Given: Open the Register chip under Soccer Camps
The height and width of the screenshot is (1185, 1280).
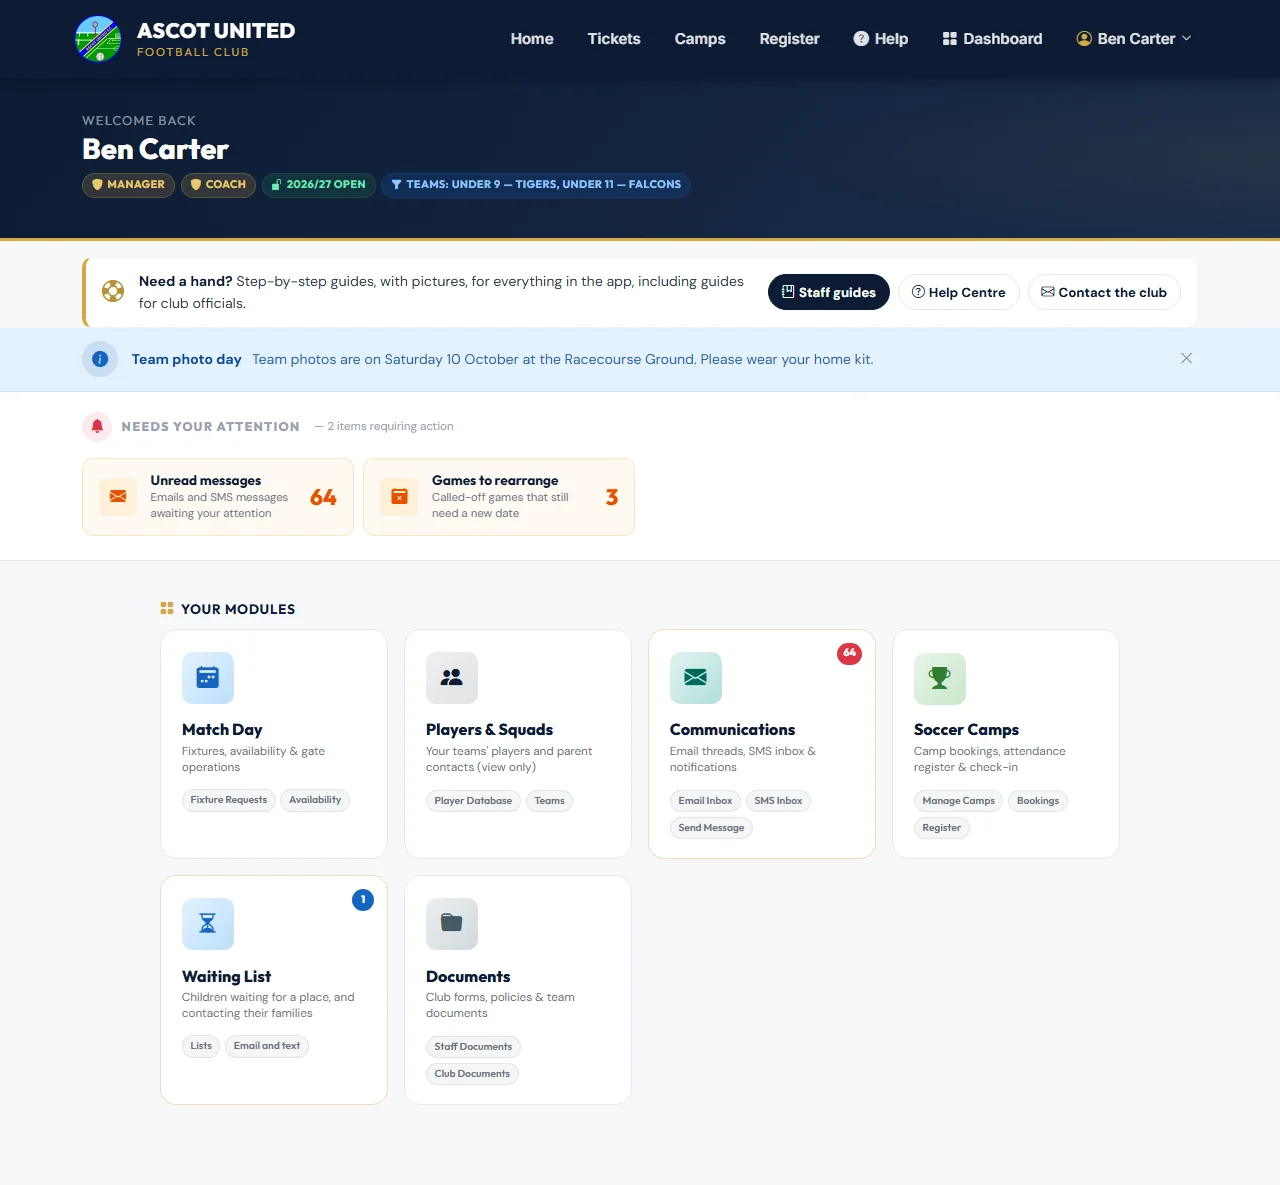Looking at the screenshot, I should pos(942,828).
